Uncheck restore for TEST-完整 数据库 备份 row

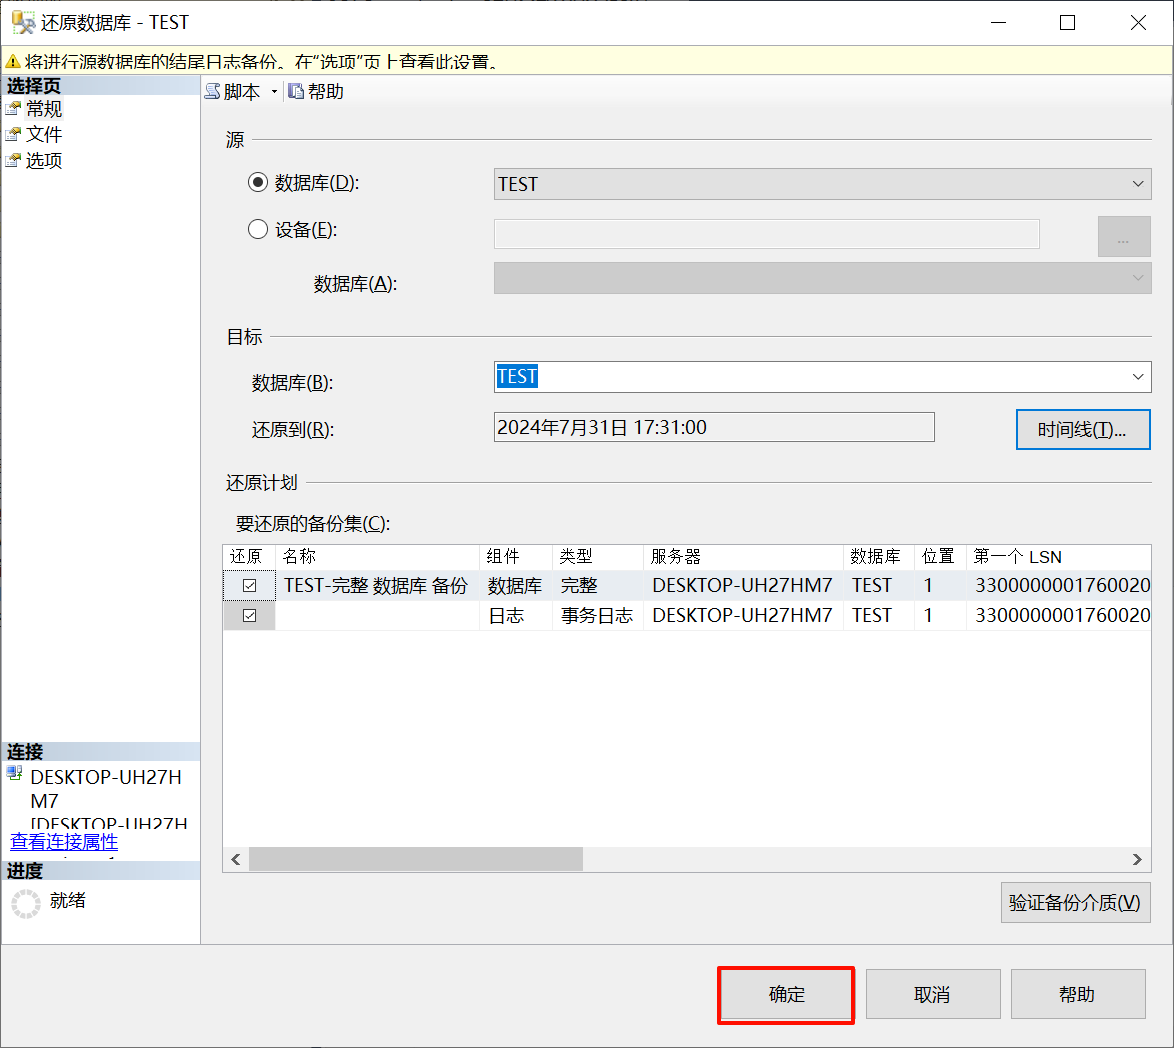tap(250, 586)
